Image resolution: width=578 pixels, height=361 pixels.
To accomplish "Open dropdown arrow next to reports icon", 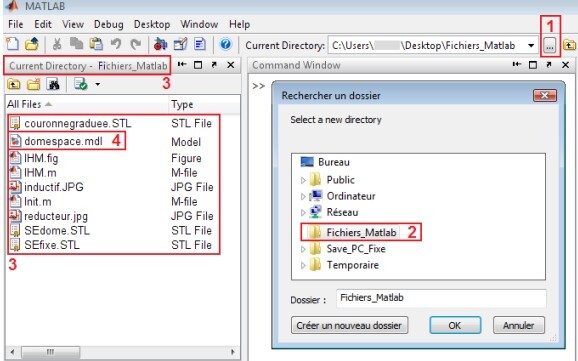I will [x=98, y=84].
